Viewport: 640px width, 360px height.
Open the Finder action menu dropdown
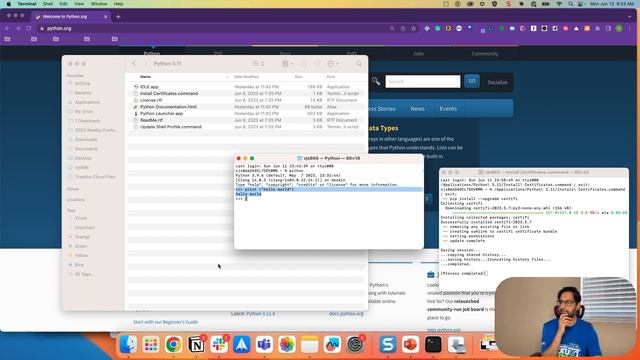(x=333, y=64)
